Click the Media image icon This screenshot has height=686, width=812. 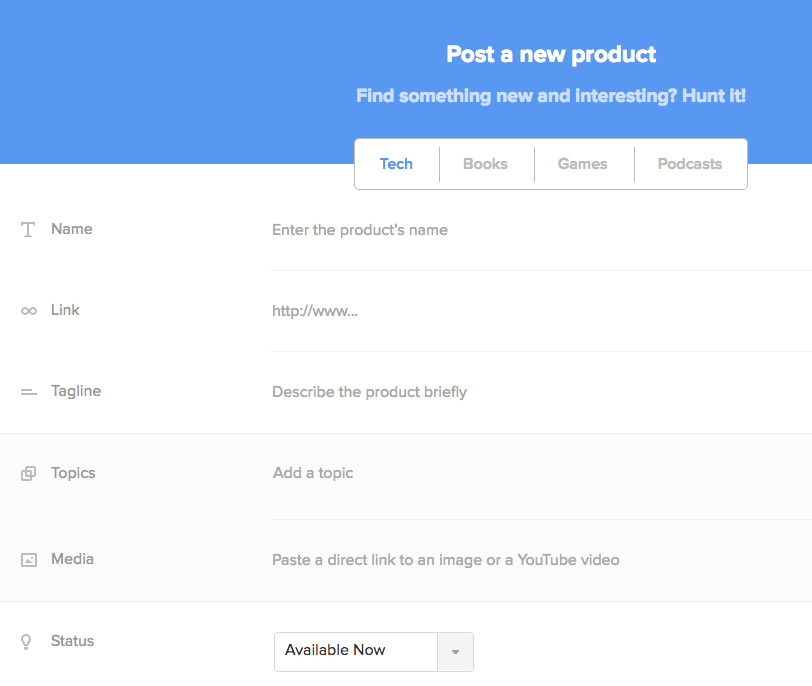pos(28,560)
